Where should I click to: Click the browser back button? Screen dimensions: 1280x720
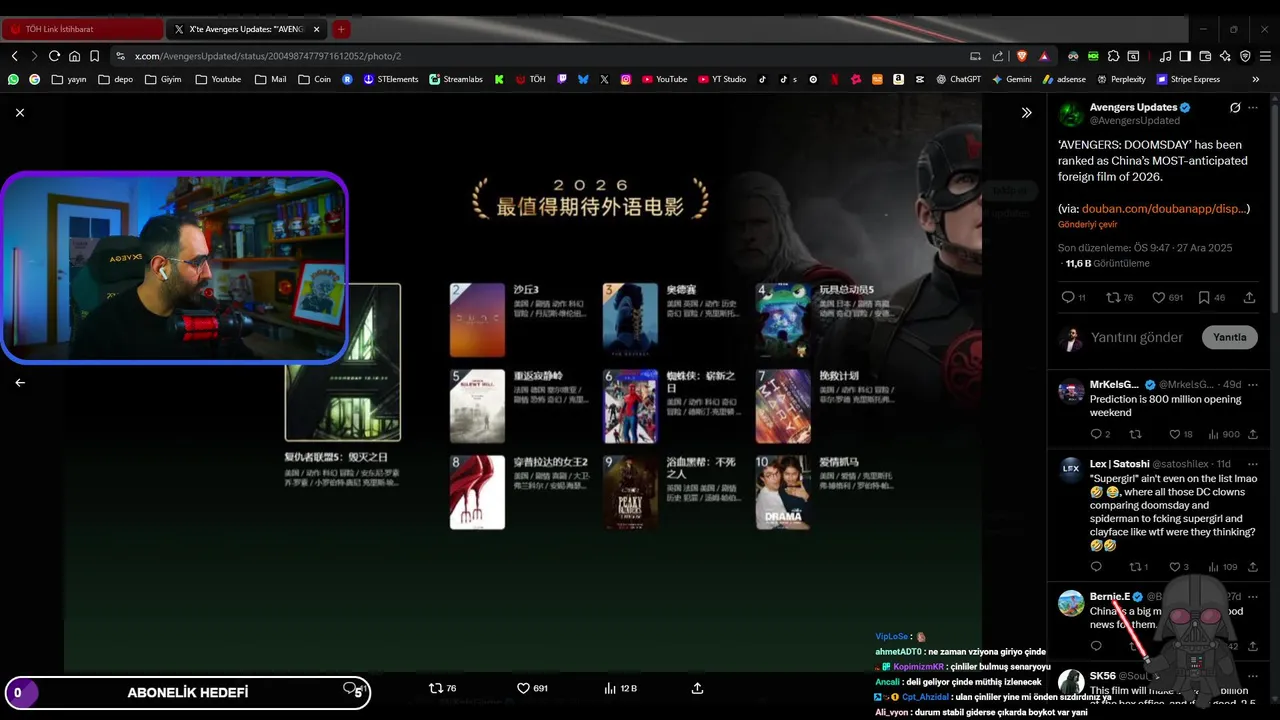[14, 56]
